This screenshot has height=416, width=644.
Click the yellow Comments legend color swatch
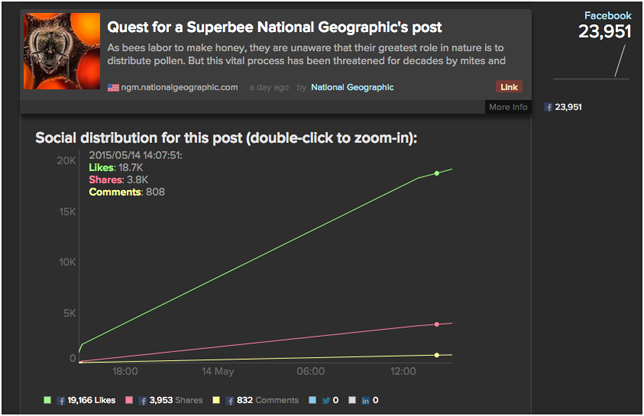[216, 400]
